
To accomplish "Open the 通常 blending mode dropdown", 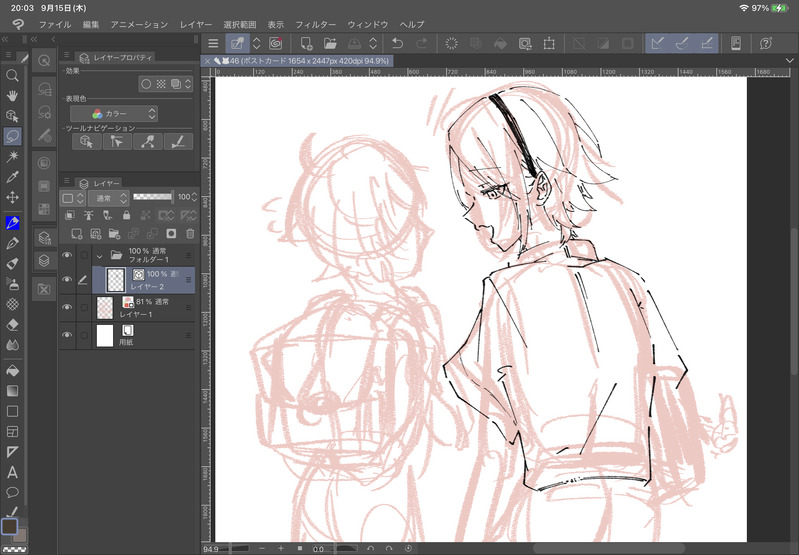I will 109,198.
